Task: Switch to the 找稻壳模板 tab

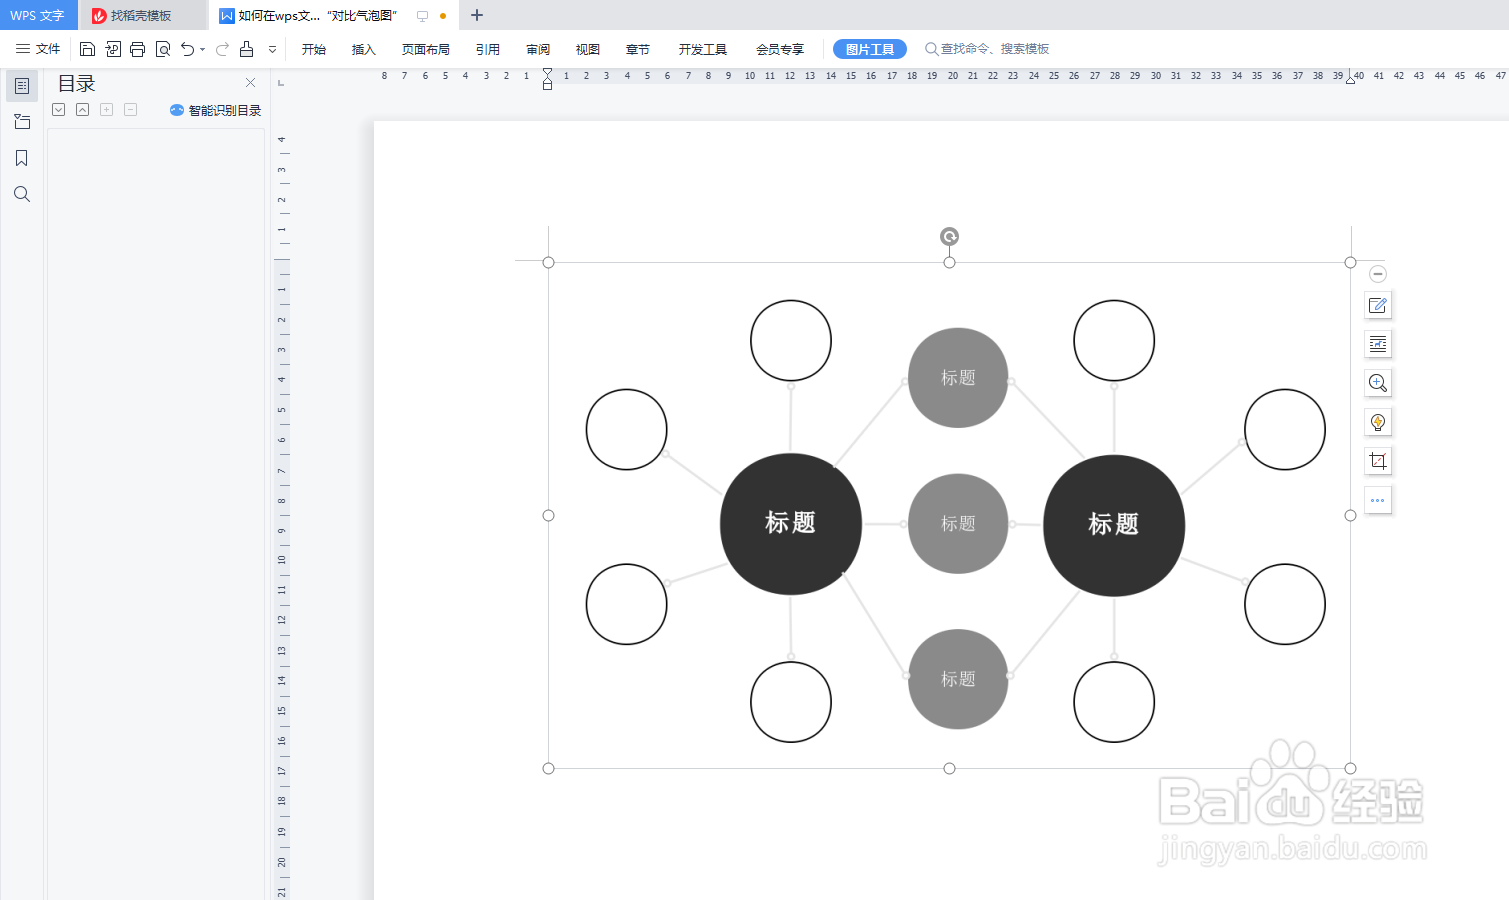Action: (x=142, y=15)
